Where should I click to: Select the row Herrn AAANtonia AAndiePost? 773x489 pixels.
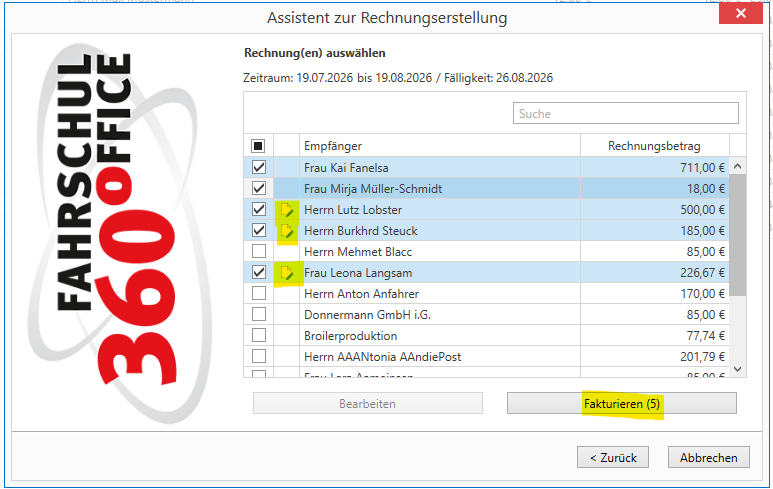(487, 356)
